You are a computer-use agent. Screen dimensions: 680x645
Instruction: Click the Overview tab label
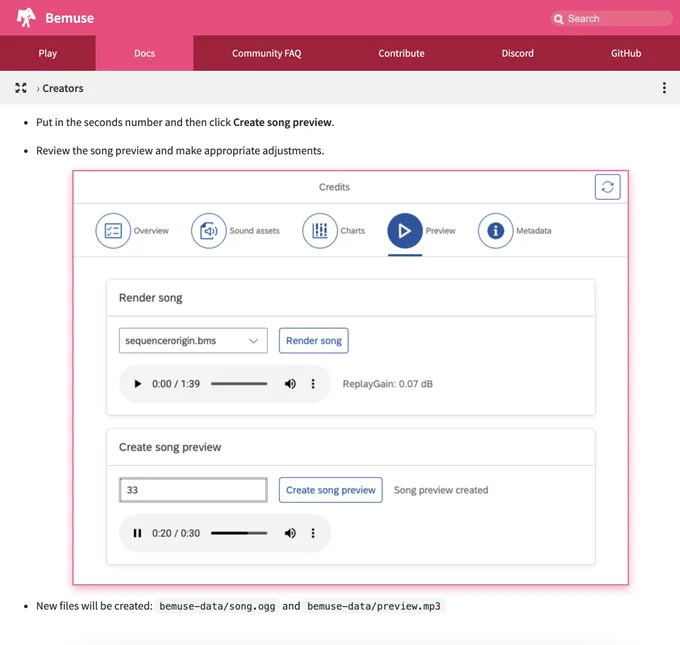tap(151, 231)
